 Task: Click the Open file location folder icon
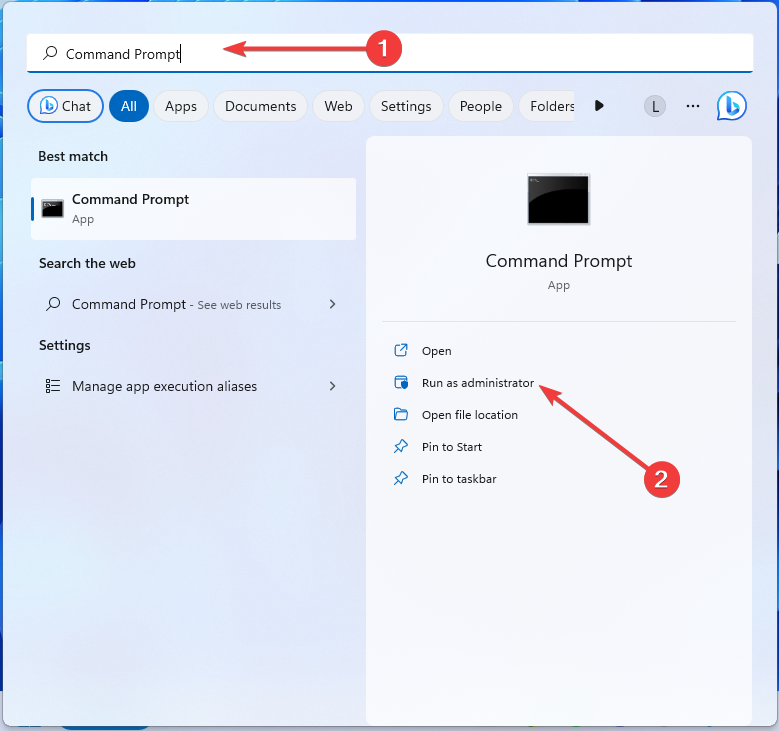[401, 414]
